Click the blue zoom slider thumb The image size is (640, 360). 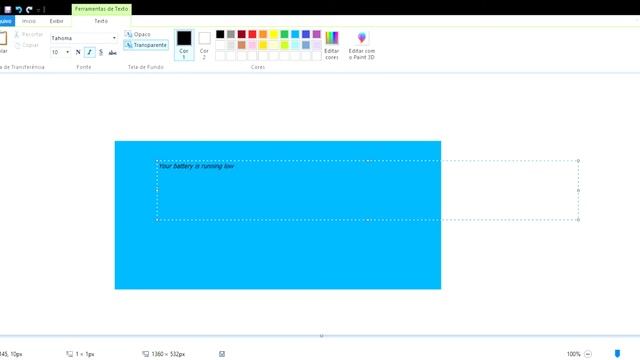tap(617, 353)
